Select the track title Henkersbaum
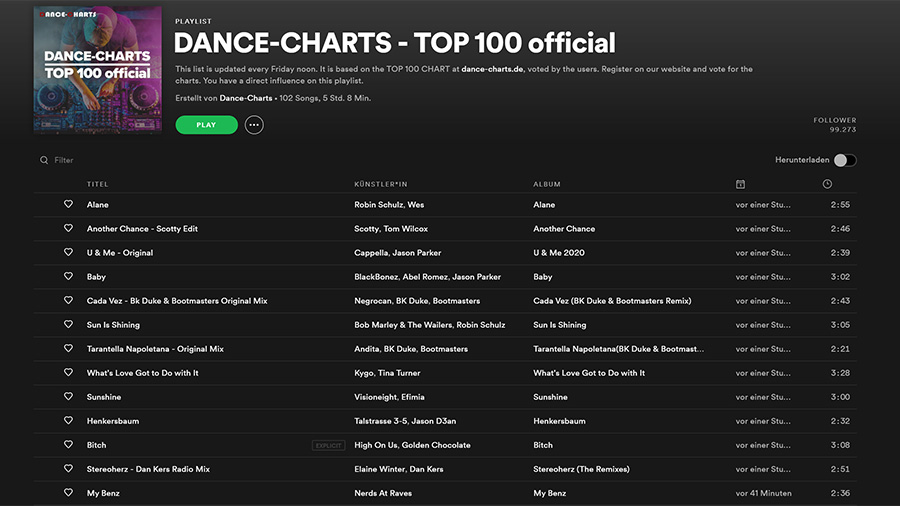900x506 pixels. coord(113,421)
